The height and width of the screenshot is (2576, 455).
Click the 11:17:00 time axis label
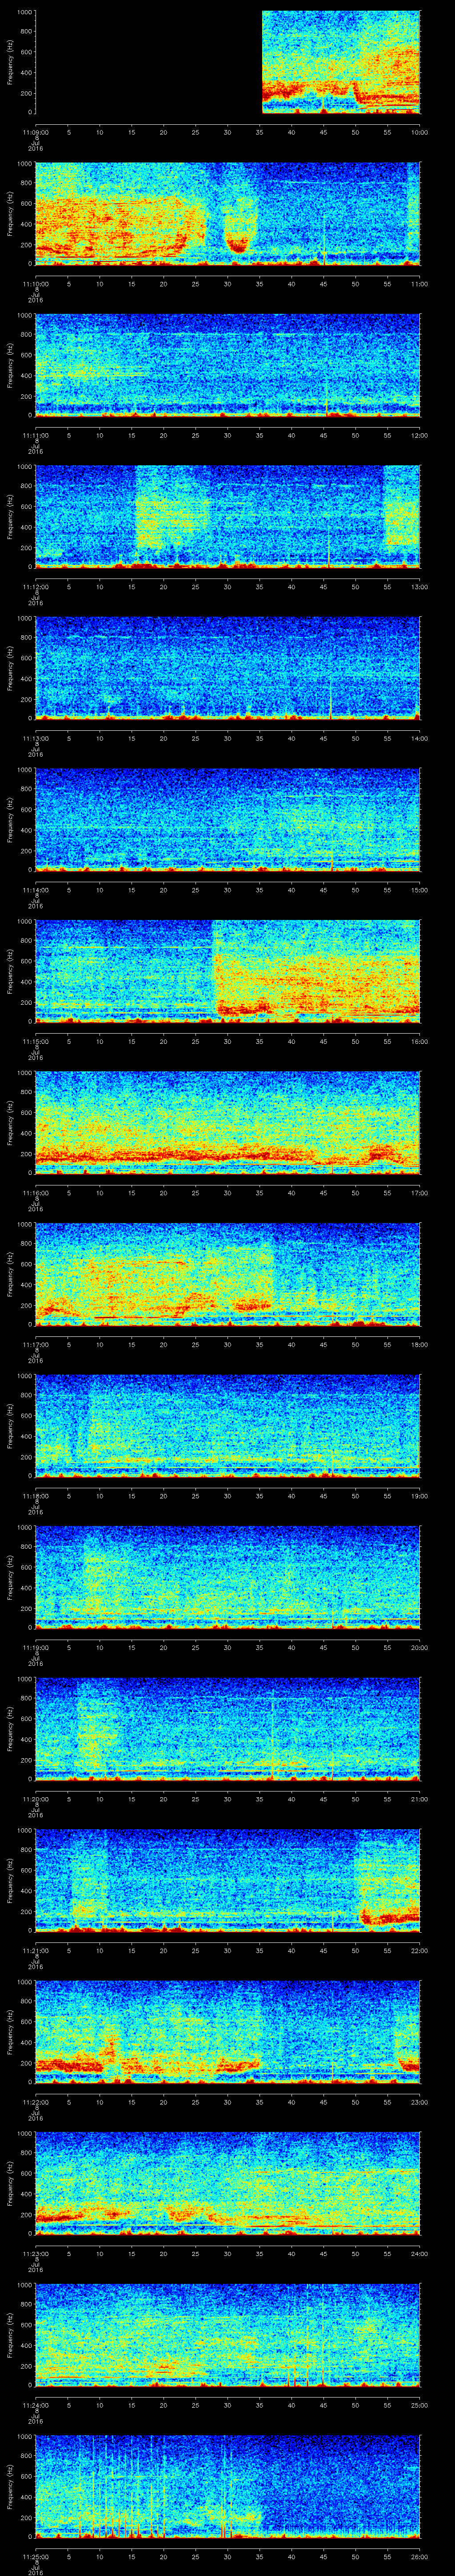[x=35, y=1344]
